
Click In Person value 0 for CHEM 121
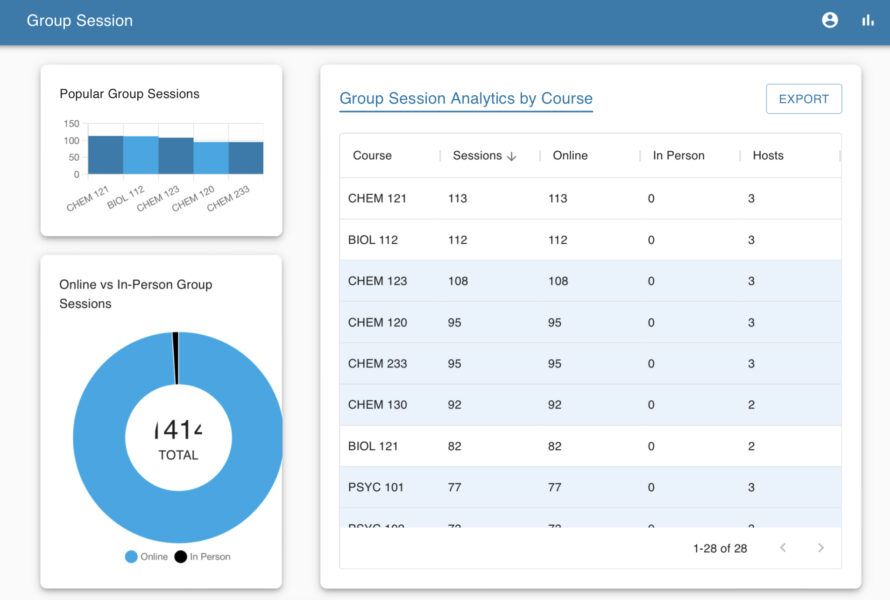(651, 199)
